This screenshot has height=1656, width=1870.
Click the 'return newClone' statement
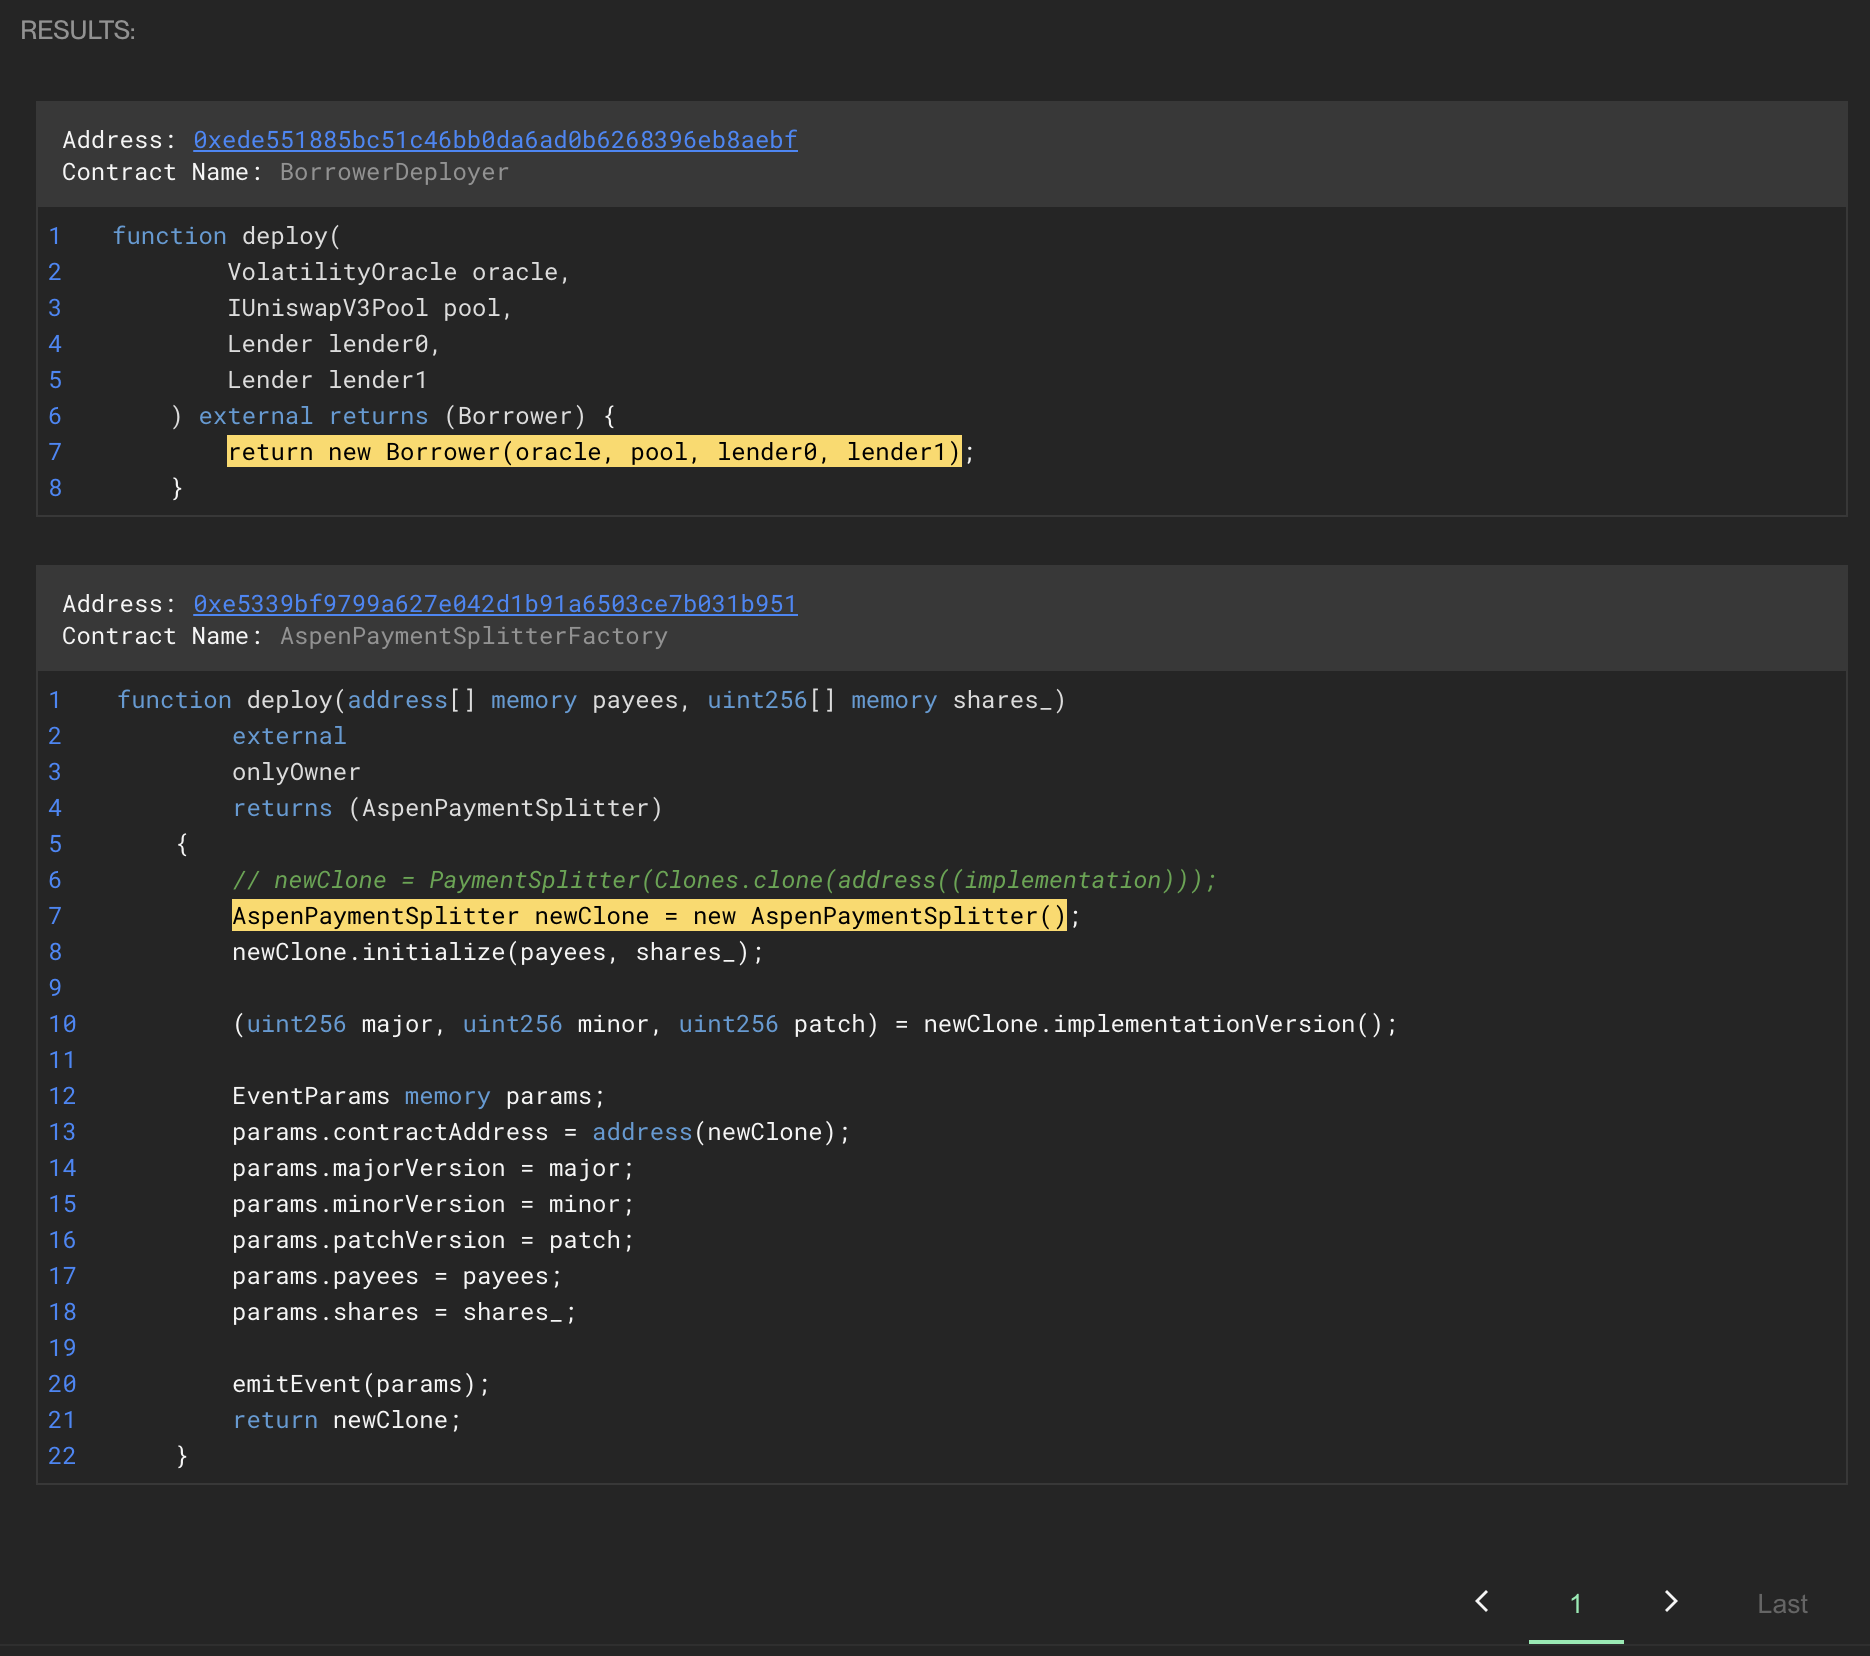tap(346, 1420)
